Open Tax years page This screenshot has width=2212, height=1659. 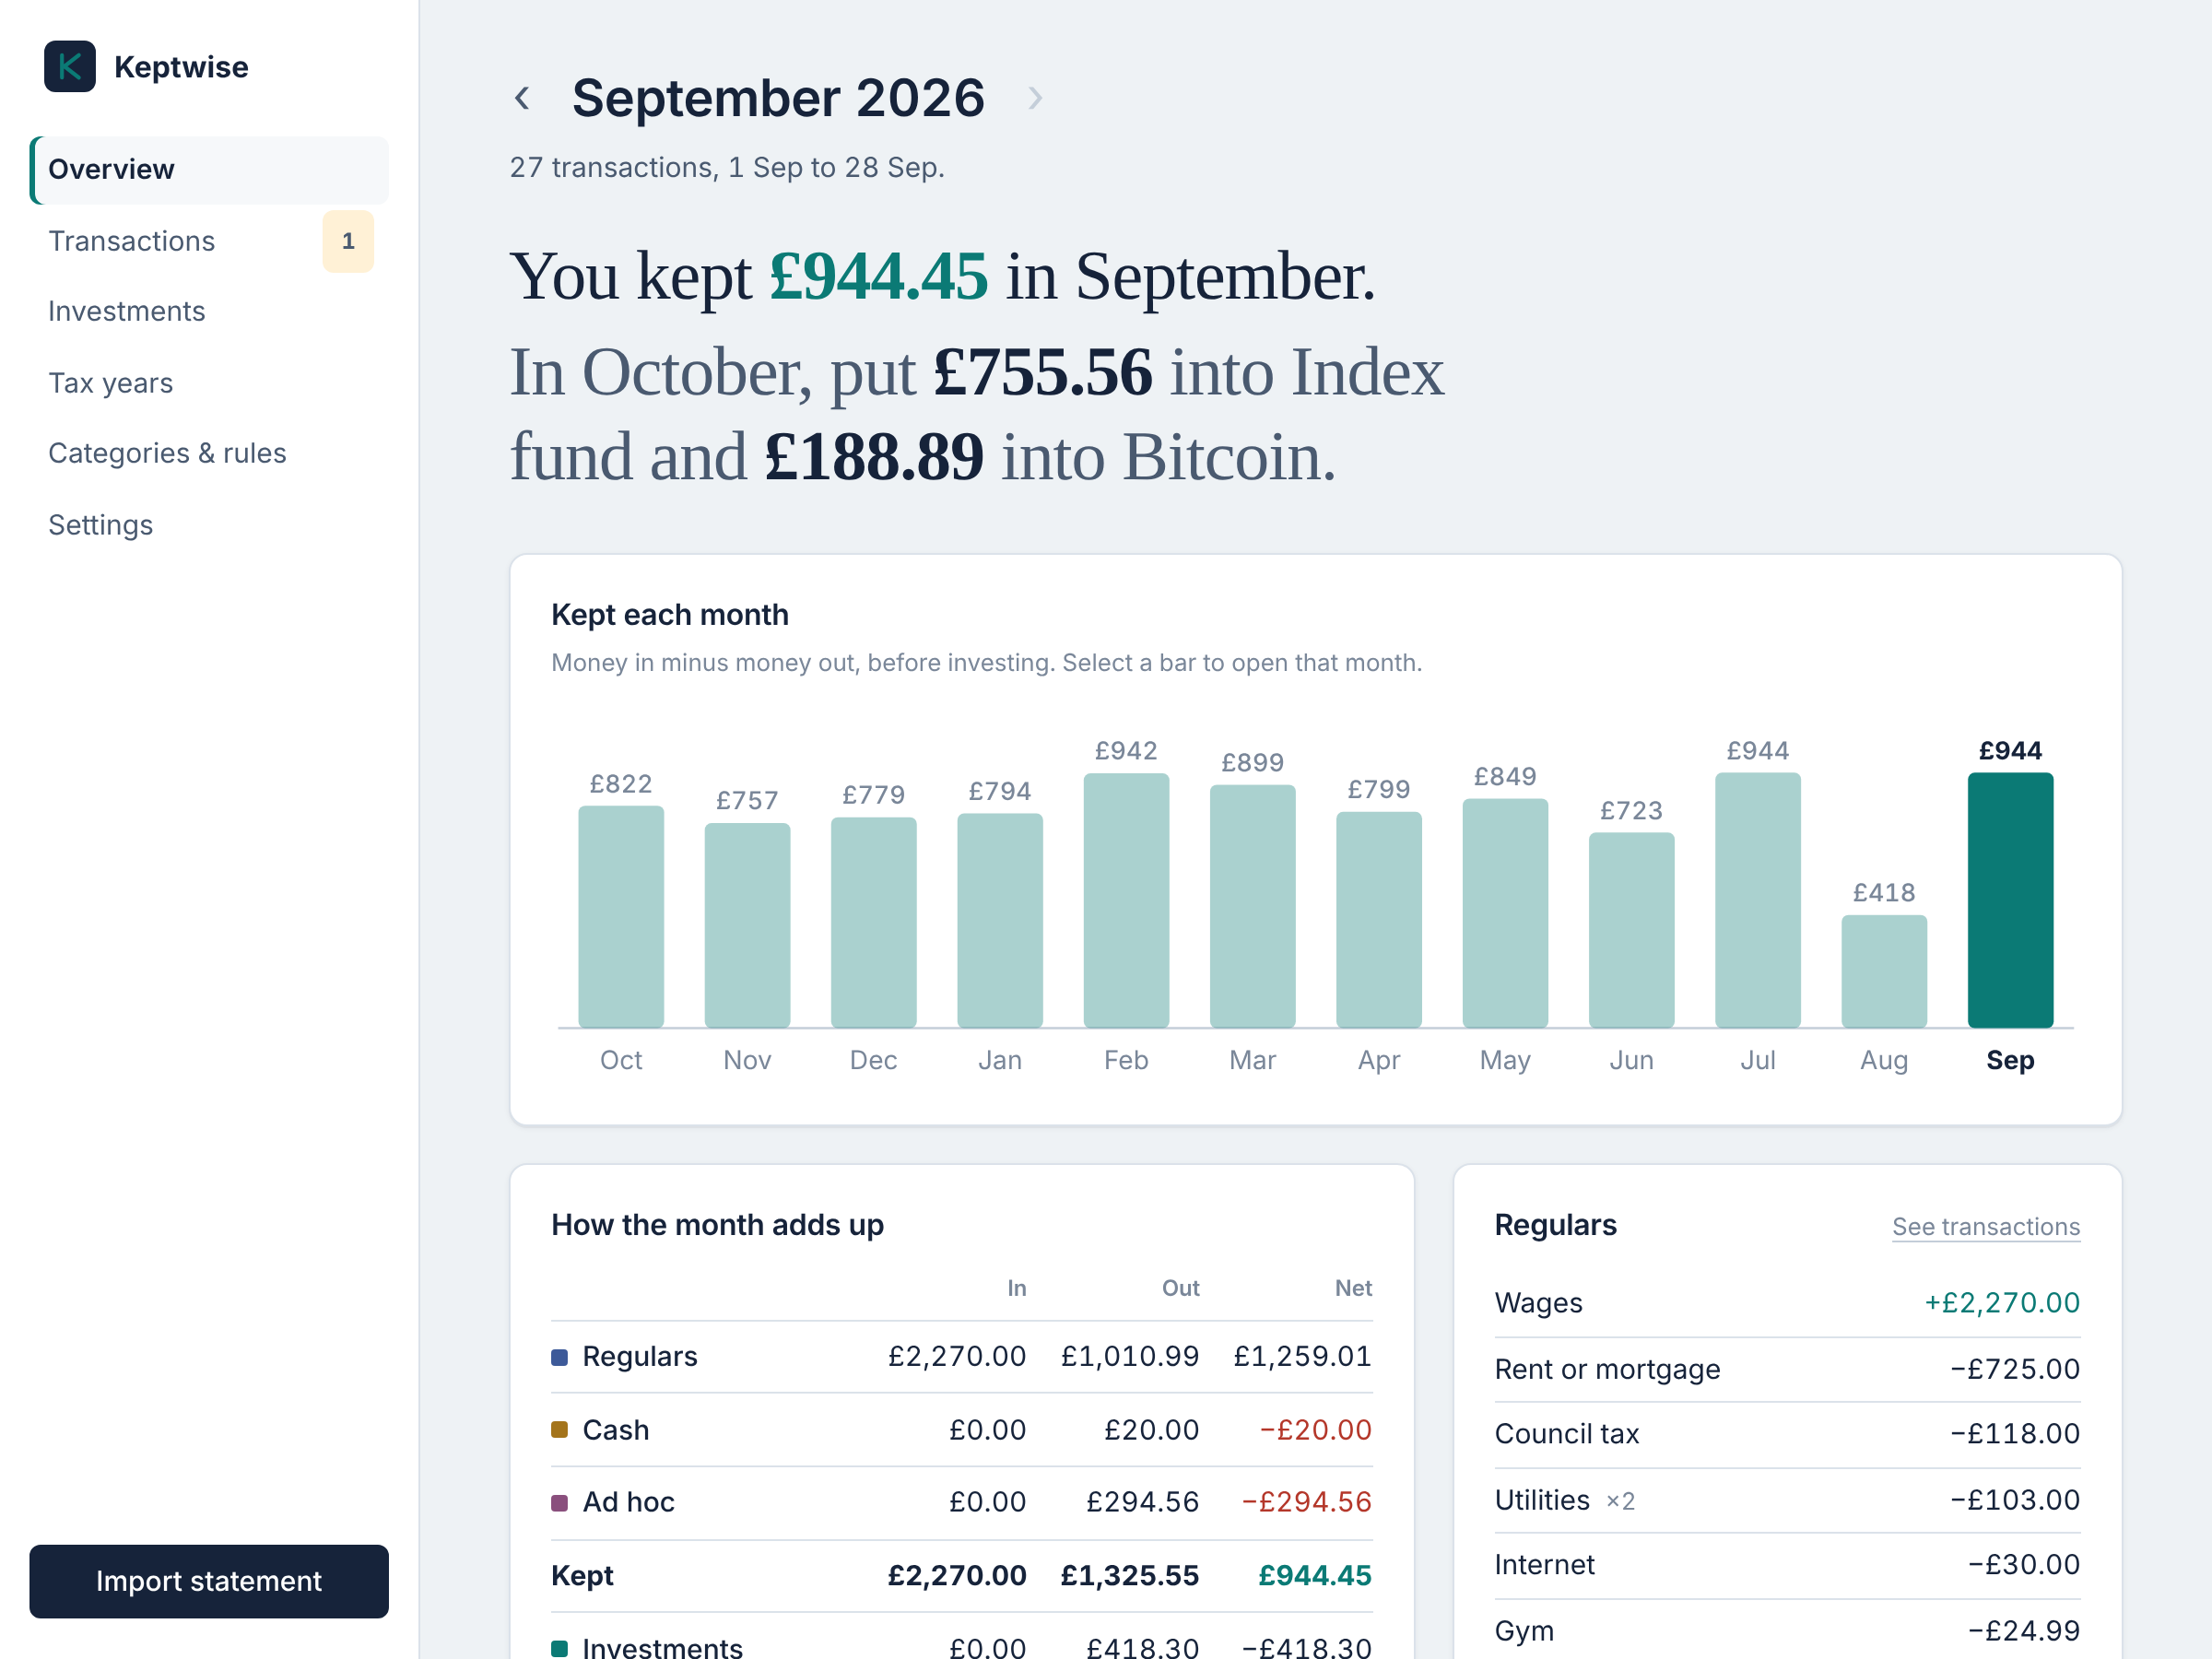209,383
